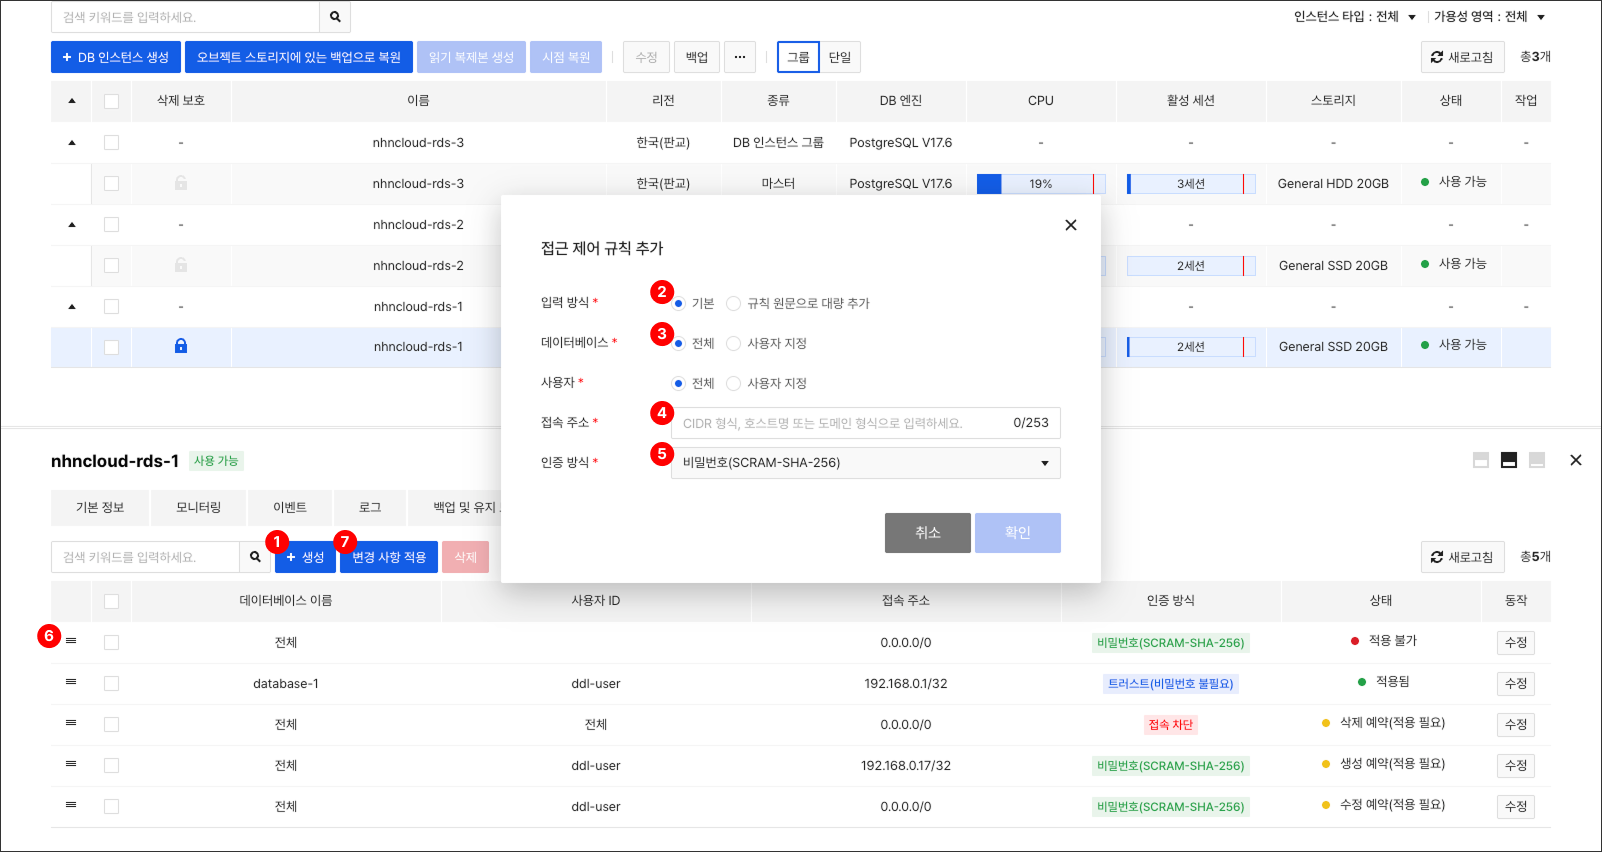This screenshot has width=1602, height=852.
Task: Click the top 새로고침 refresh button
Action: (x=1462, y=57)
